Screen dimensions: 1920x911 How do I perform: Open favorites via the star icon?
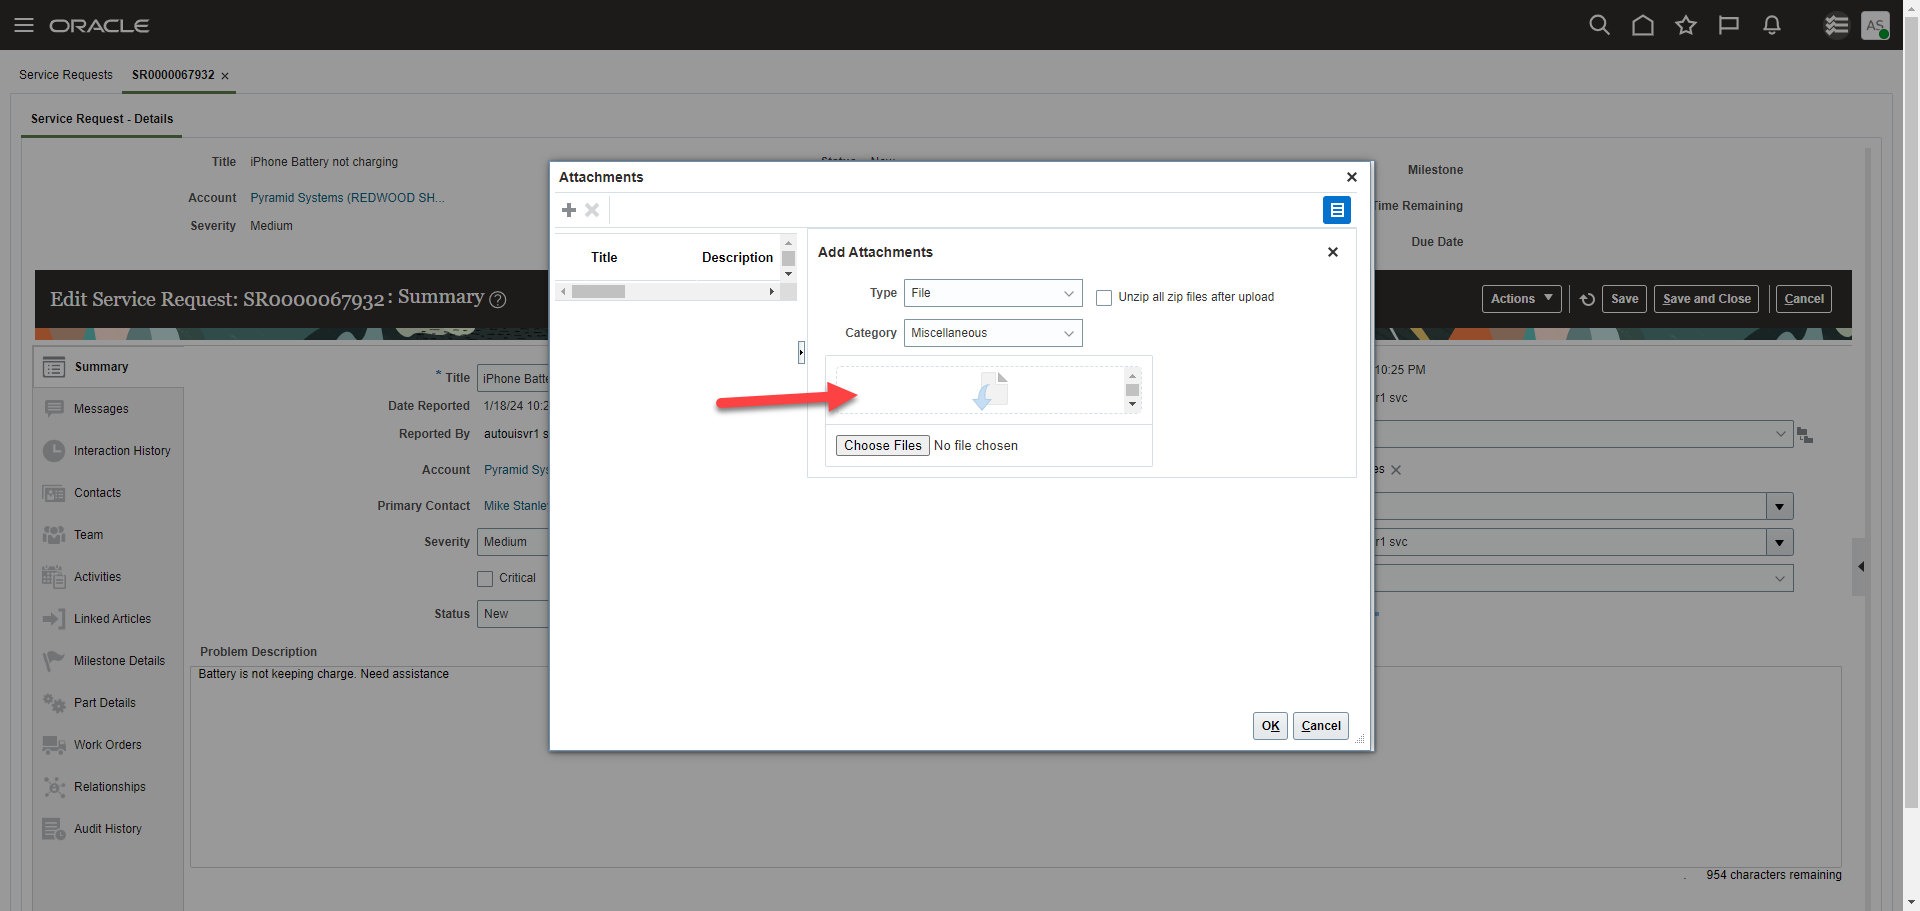pyautogui.click(x=1685, y=25)
